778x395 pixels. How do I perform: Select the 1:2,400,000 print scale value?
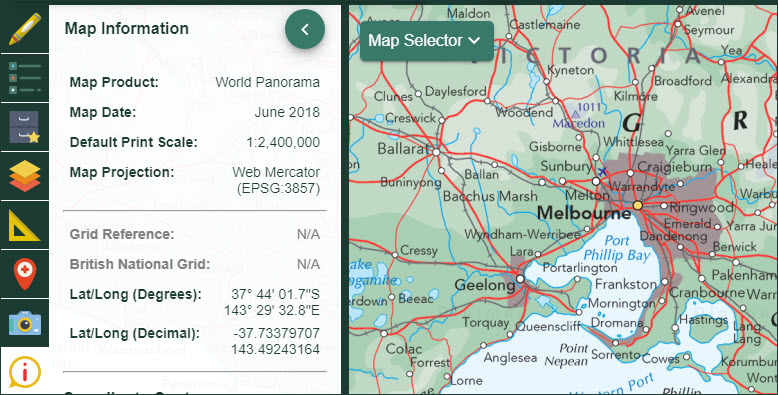(283, 142)
